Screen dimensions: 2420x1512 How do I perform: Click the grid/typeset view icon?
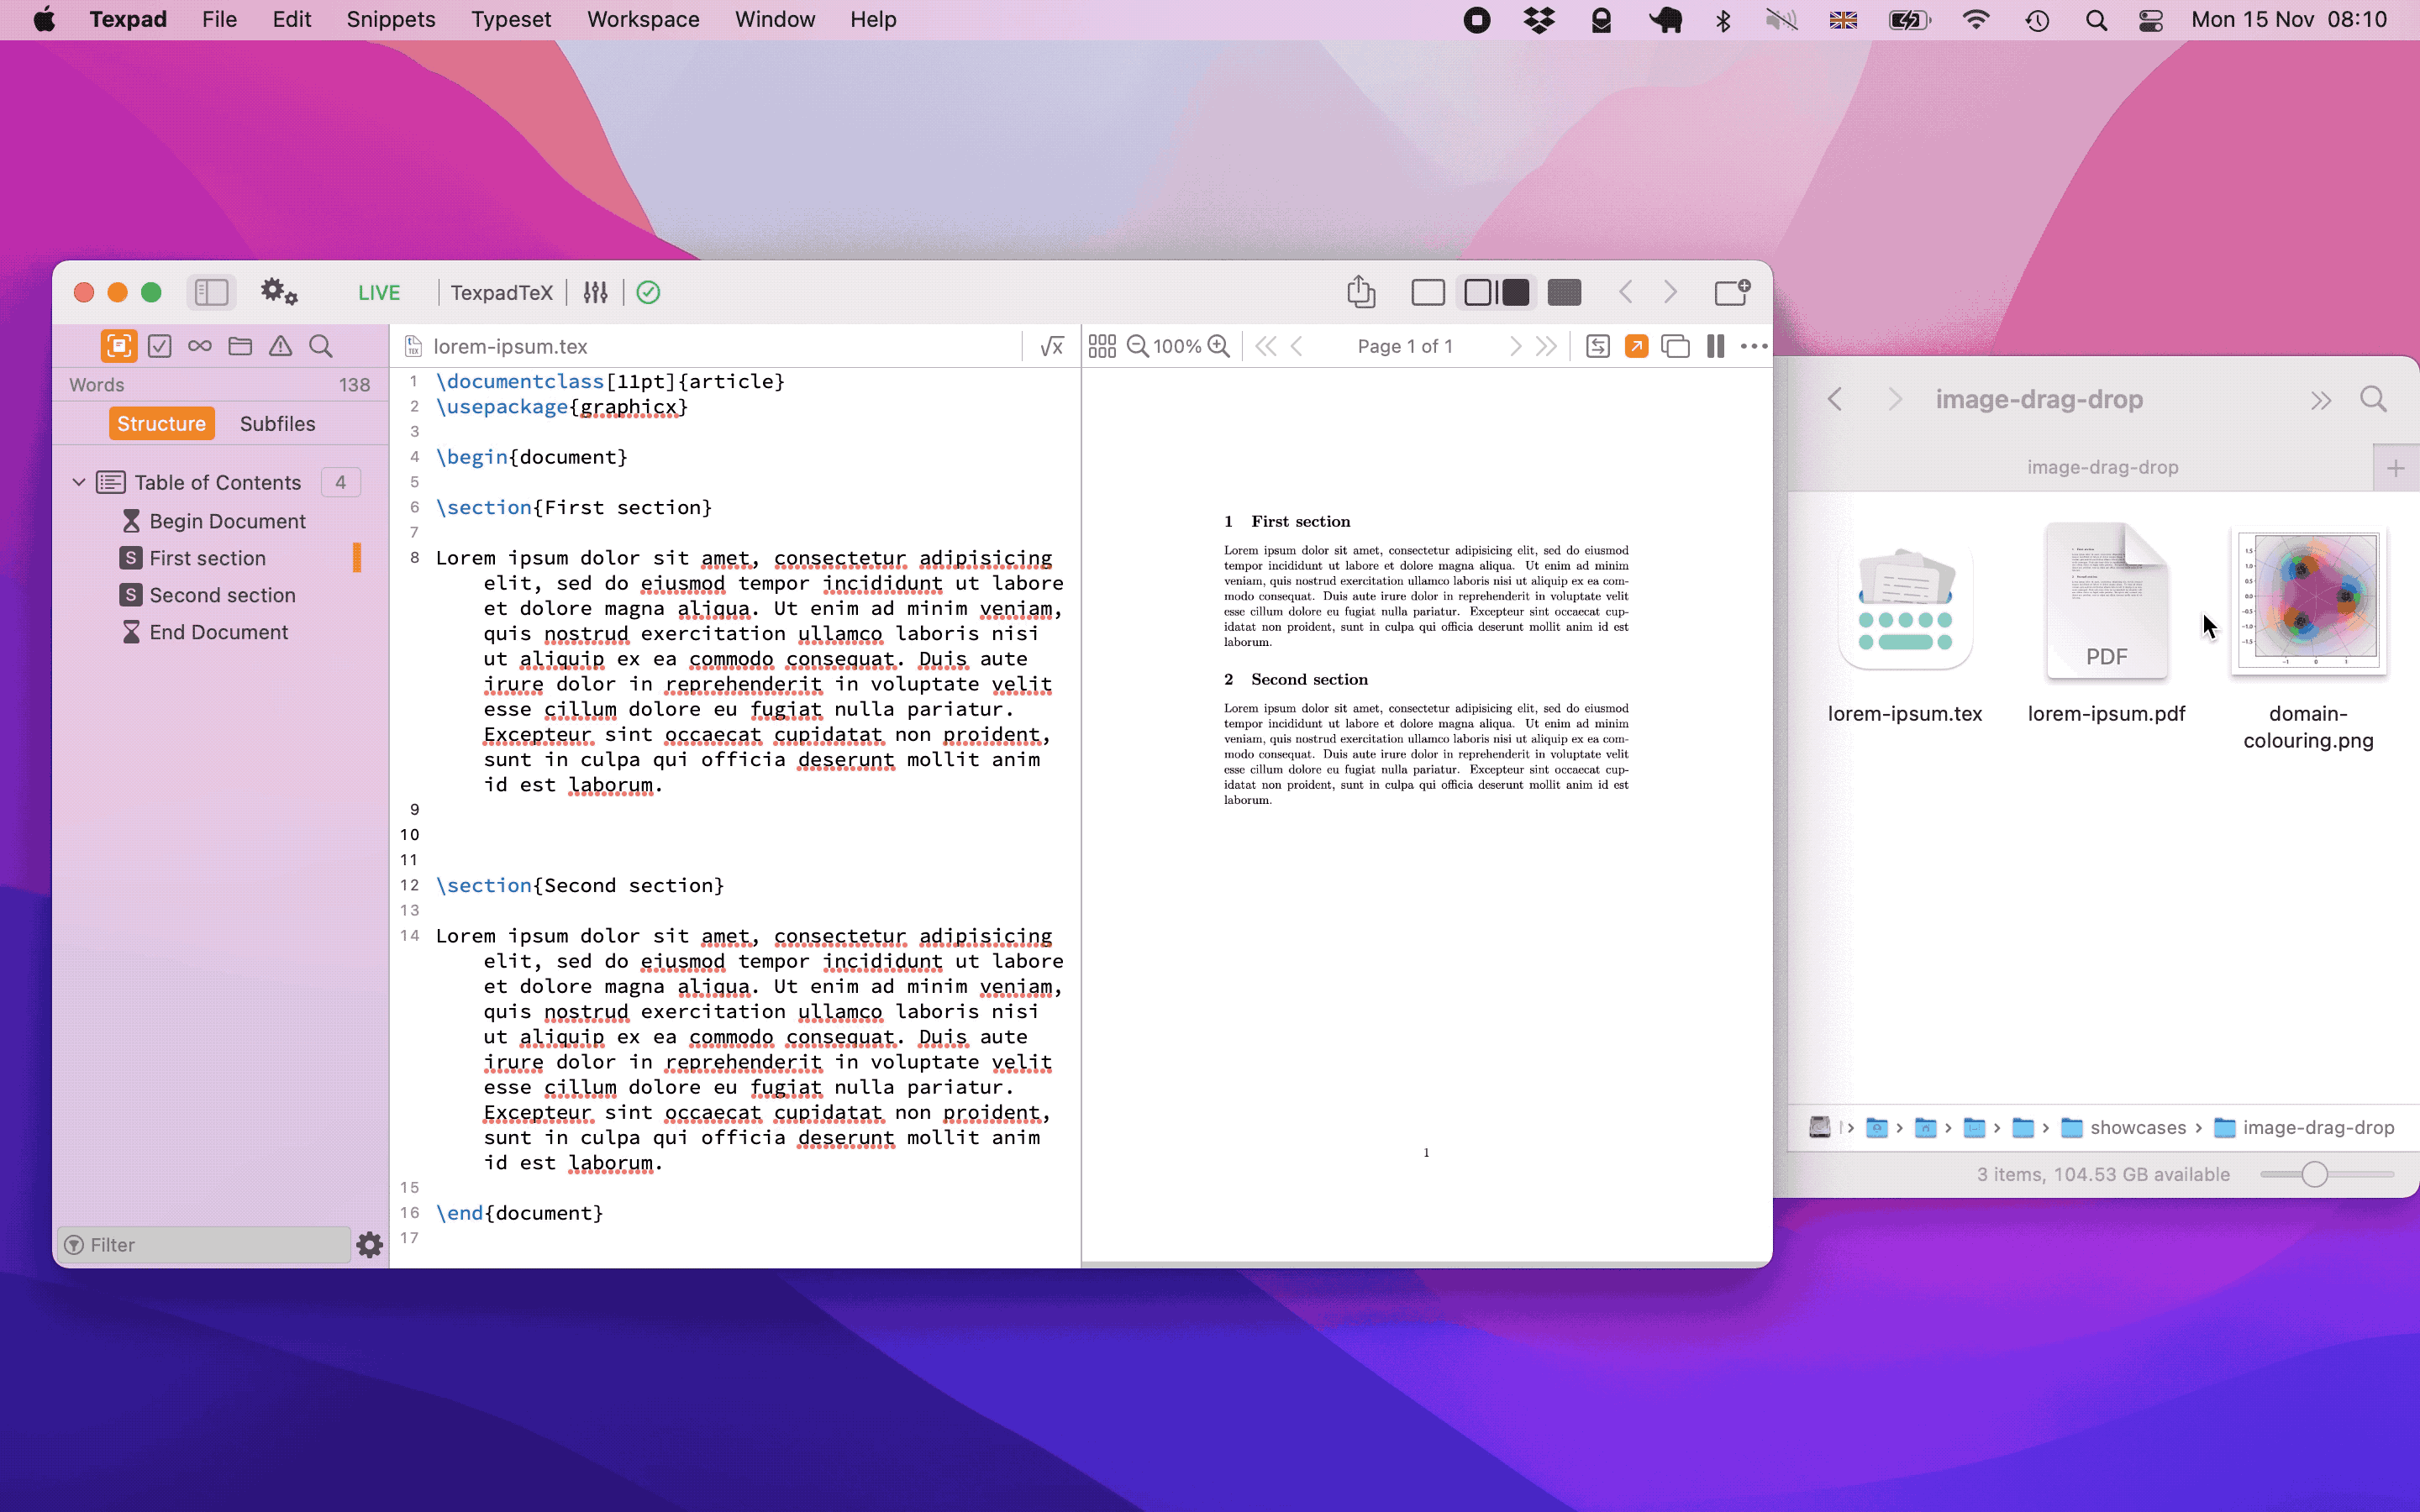[x=1099, y=345]
